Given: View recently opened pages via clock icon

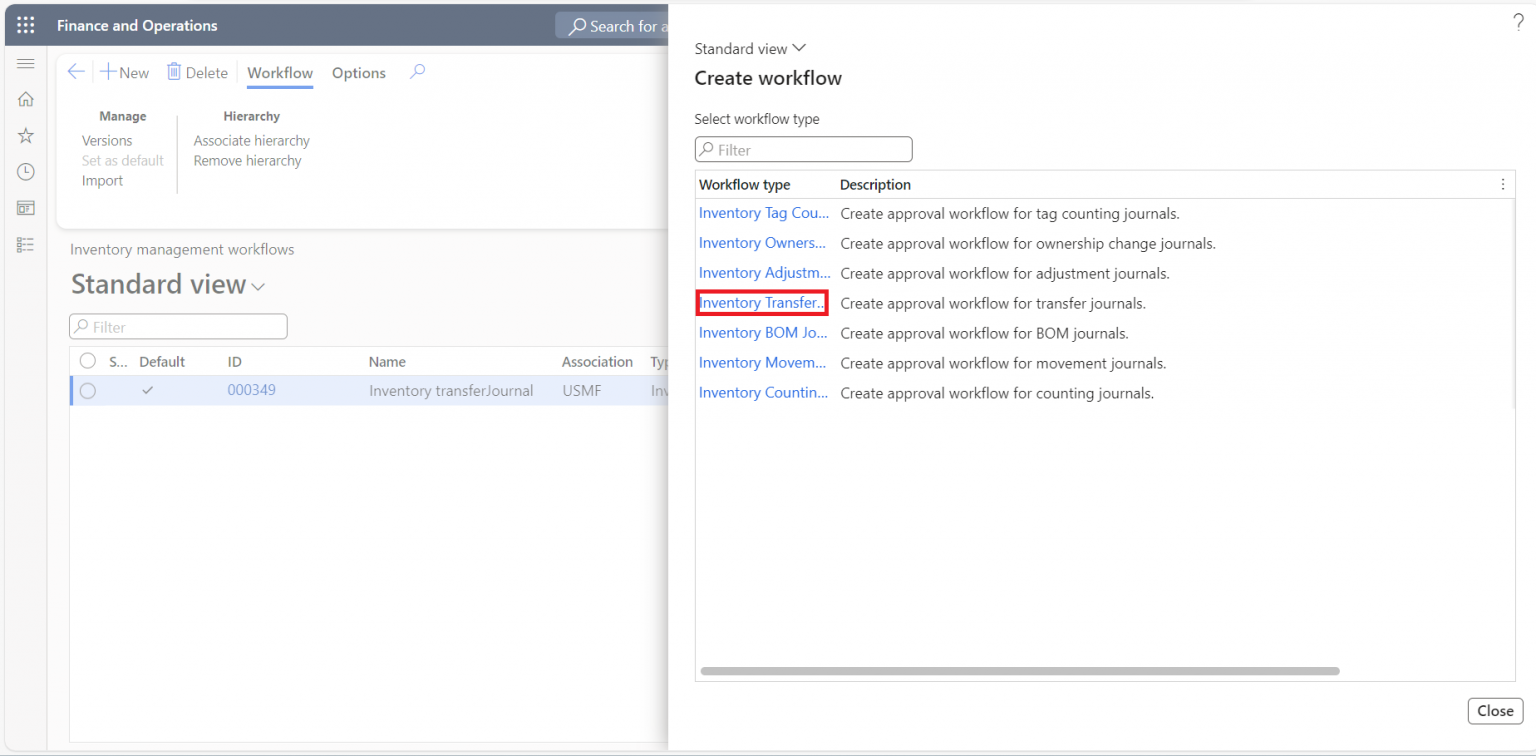Looking at the screenshot, I should point(26,171).
